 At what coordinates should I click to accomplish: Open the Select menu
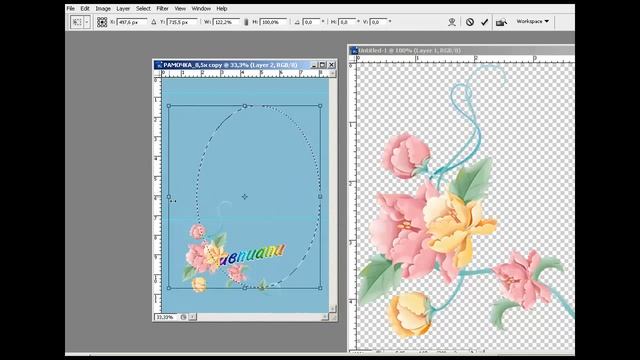coord(143,8)
